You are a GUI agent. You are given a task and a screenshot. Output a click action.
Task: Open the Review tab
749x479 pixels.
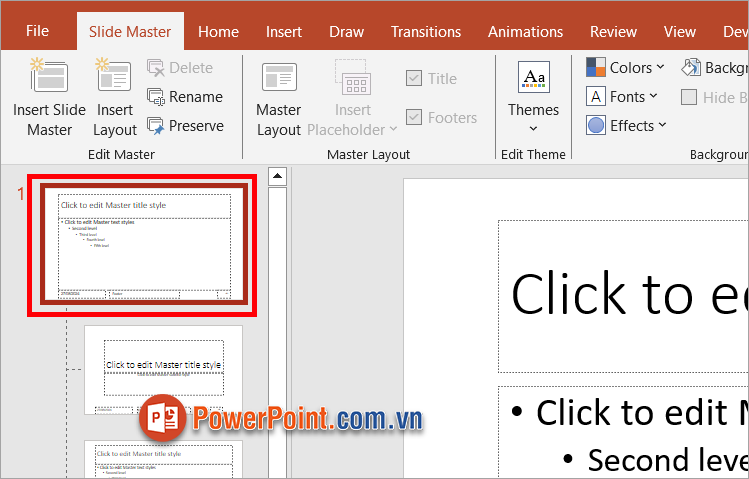[x=613, y=32]
